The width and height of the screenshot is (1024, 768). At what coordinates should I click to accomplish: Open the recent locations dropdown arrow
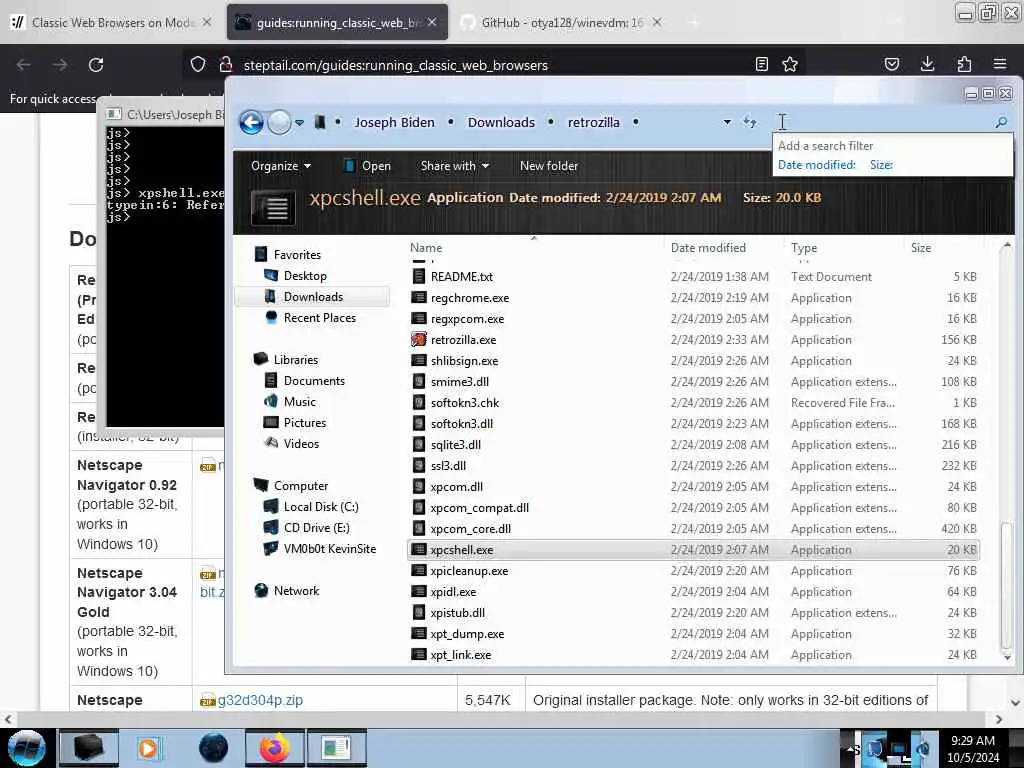[x=299, y=123]
